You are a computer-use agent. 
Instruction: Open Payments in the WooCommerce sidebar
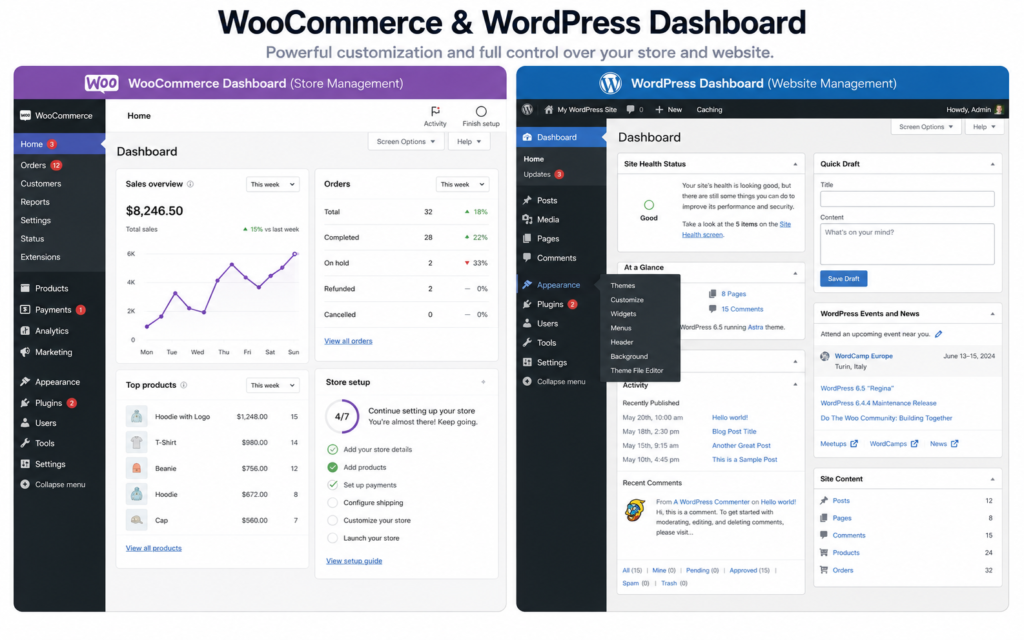coord(53,310)
